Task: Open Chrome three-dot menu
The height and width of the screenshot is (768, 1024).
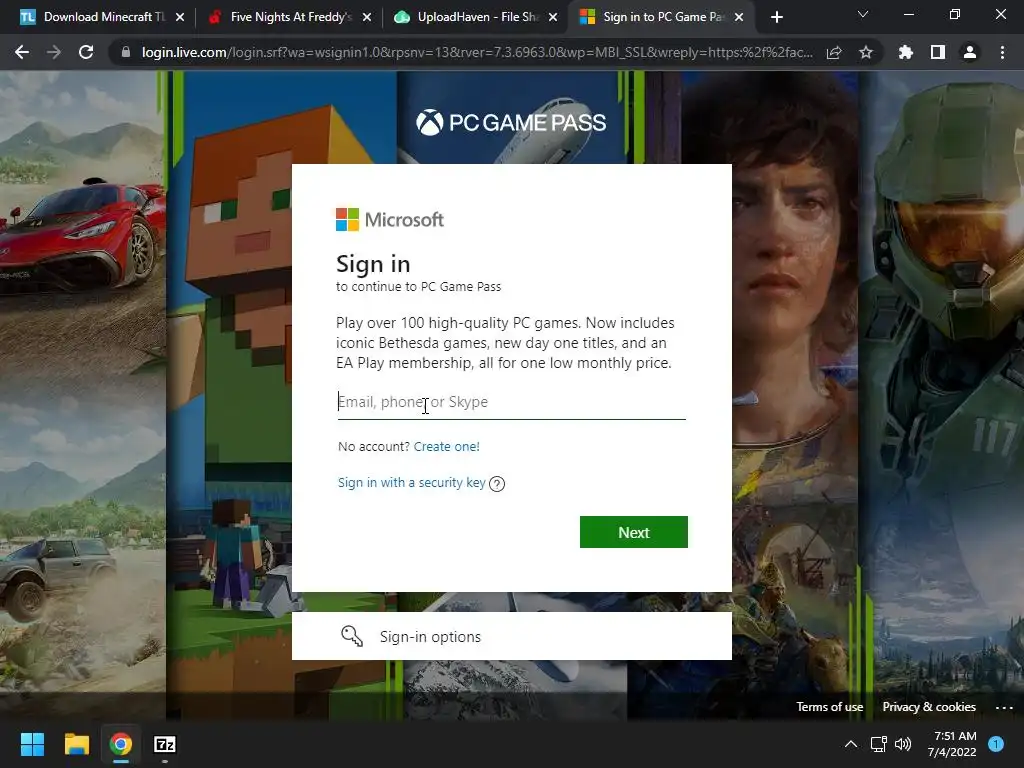Action: [x=1002, y=52]
